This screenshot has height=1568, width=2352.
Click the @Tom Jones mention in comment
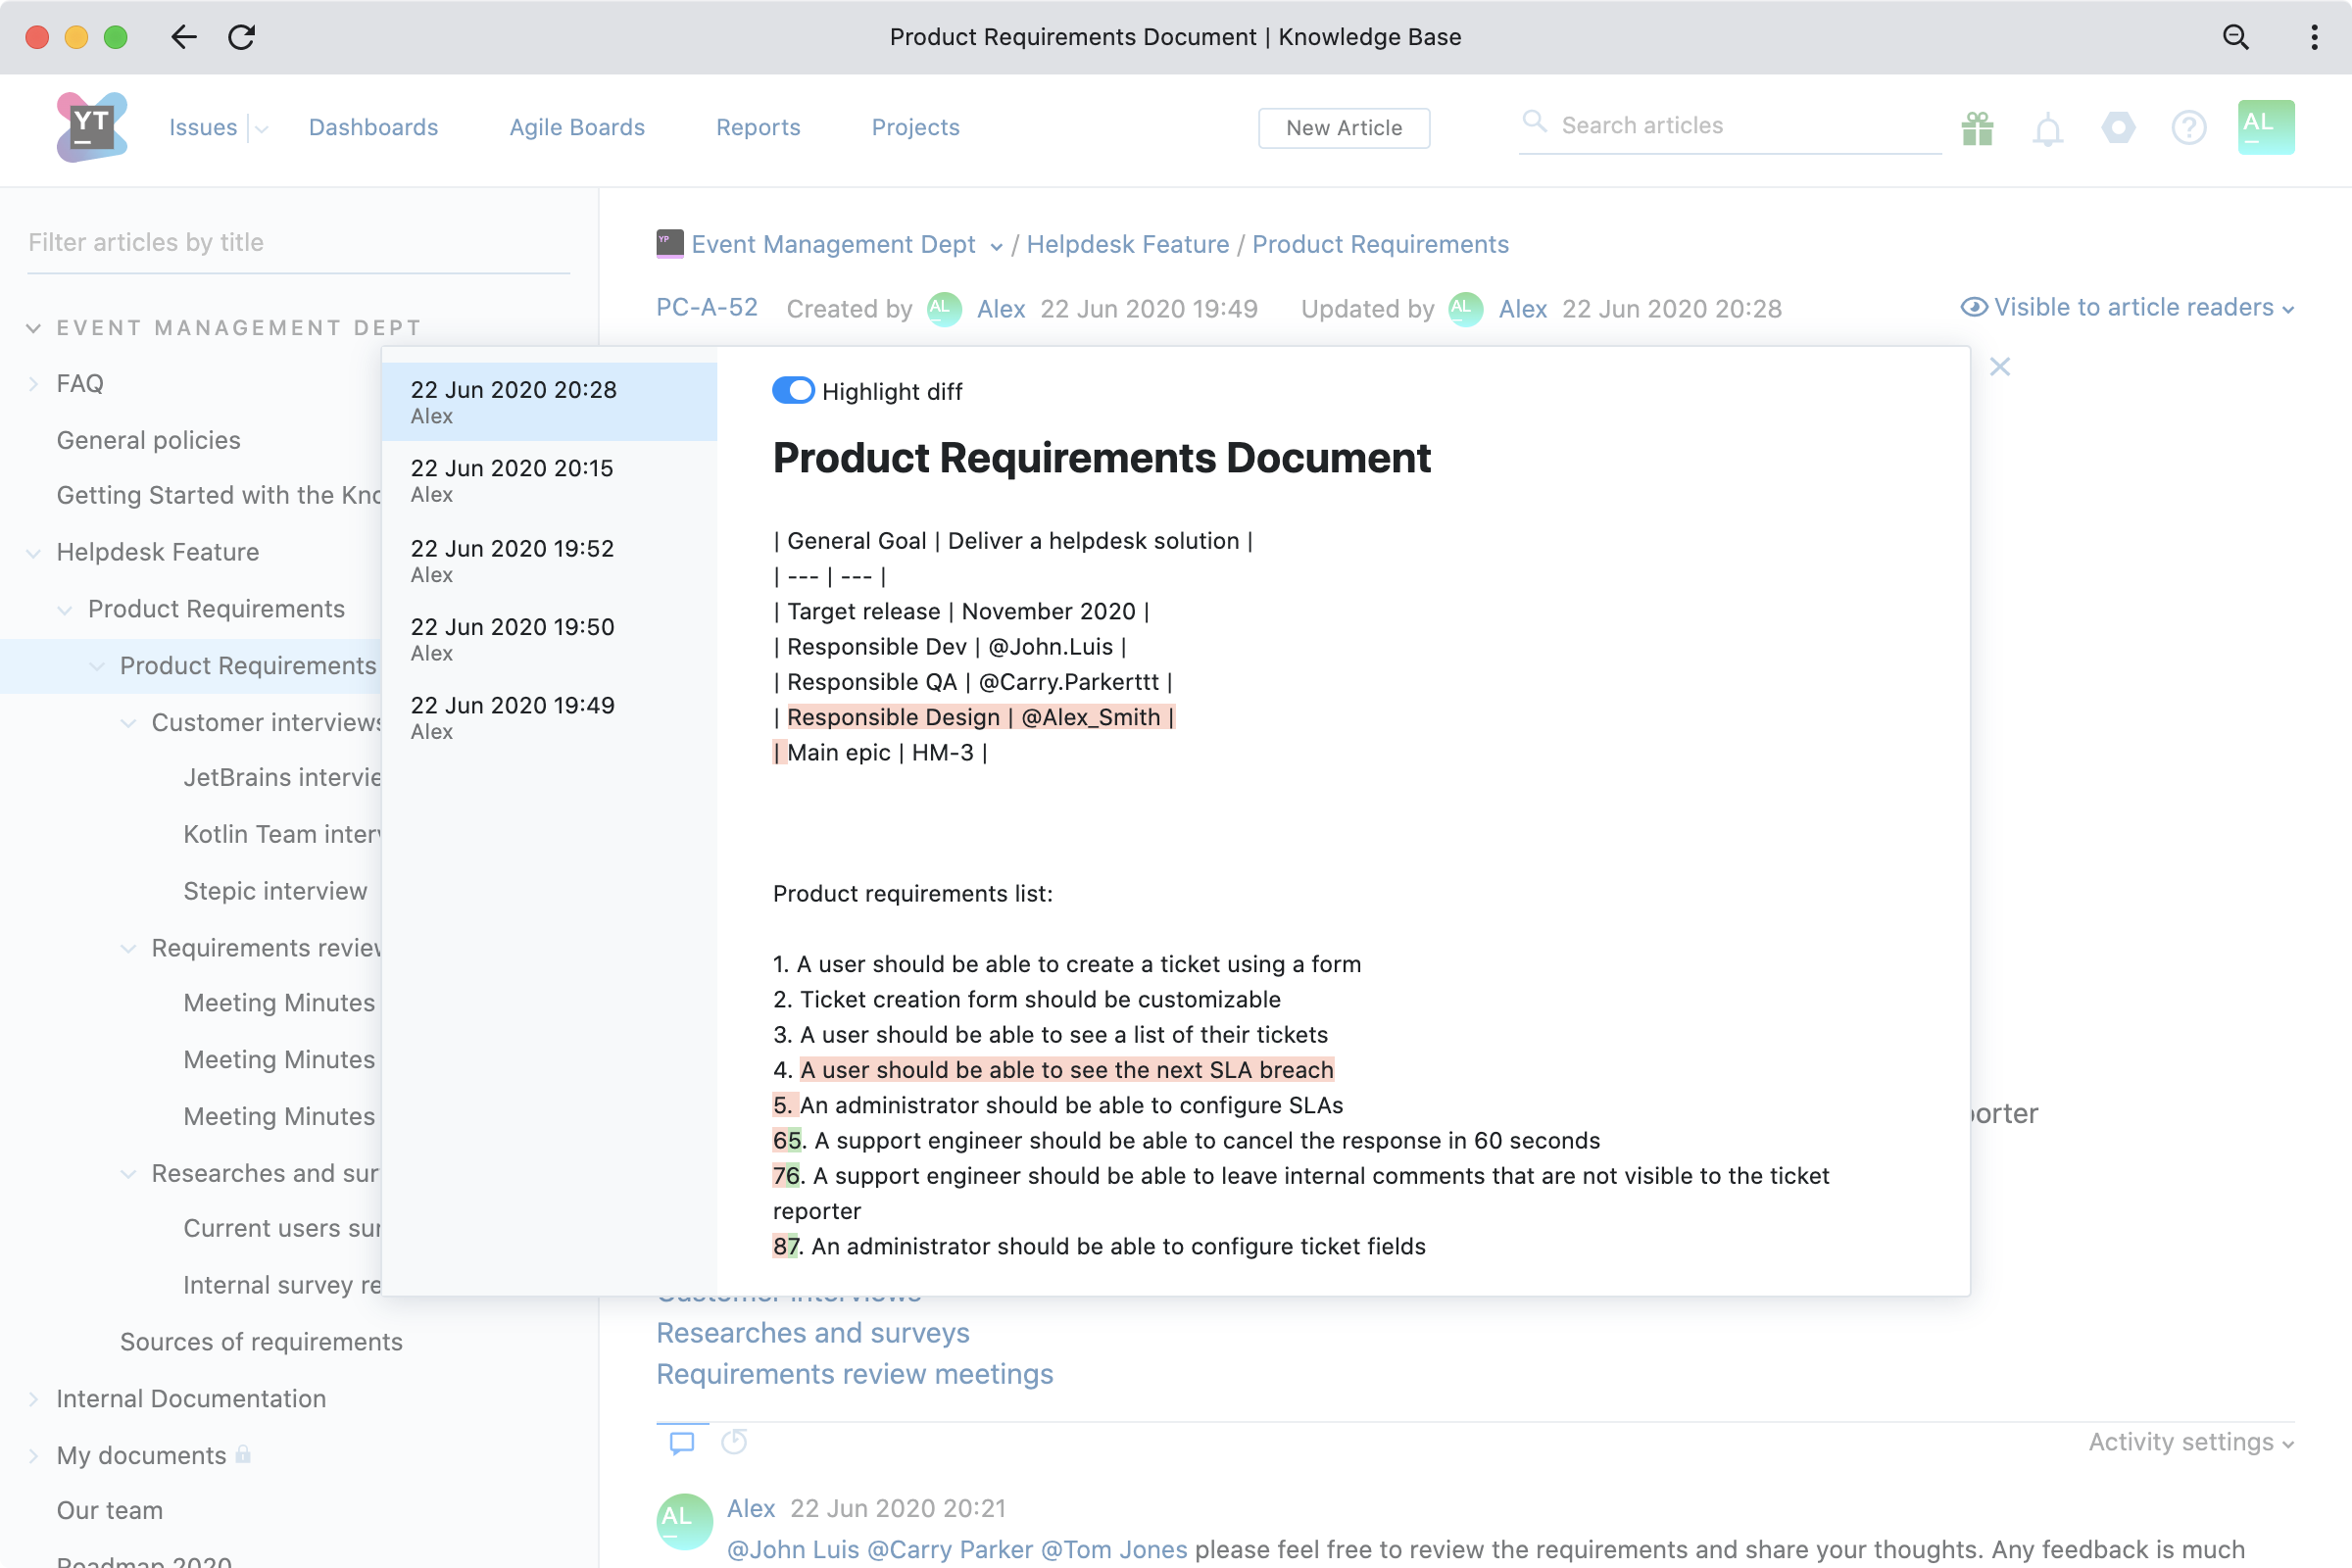[x=1113, y=1549]
